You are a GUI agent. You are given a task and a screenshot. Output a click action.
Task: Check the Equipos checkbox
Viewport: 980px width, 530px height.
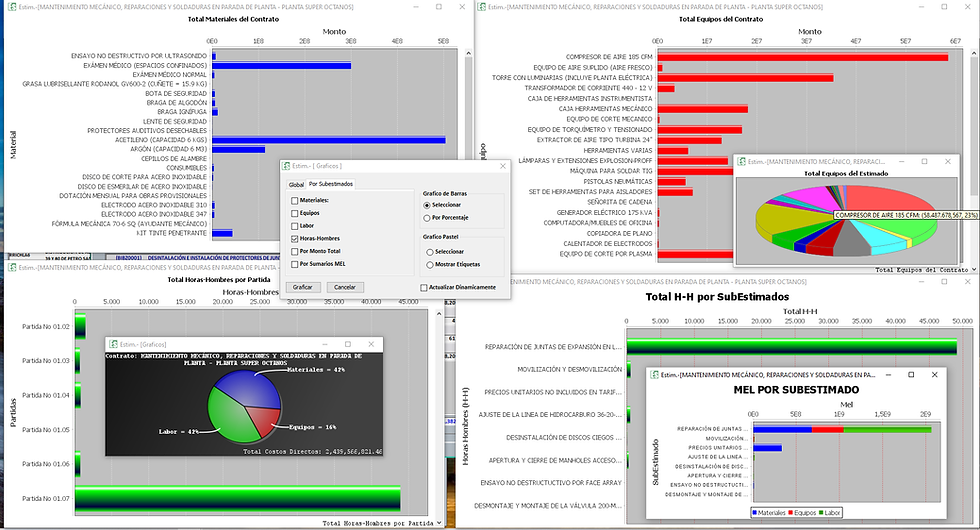[294, 213]
